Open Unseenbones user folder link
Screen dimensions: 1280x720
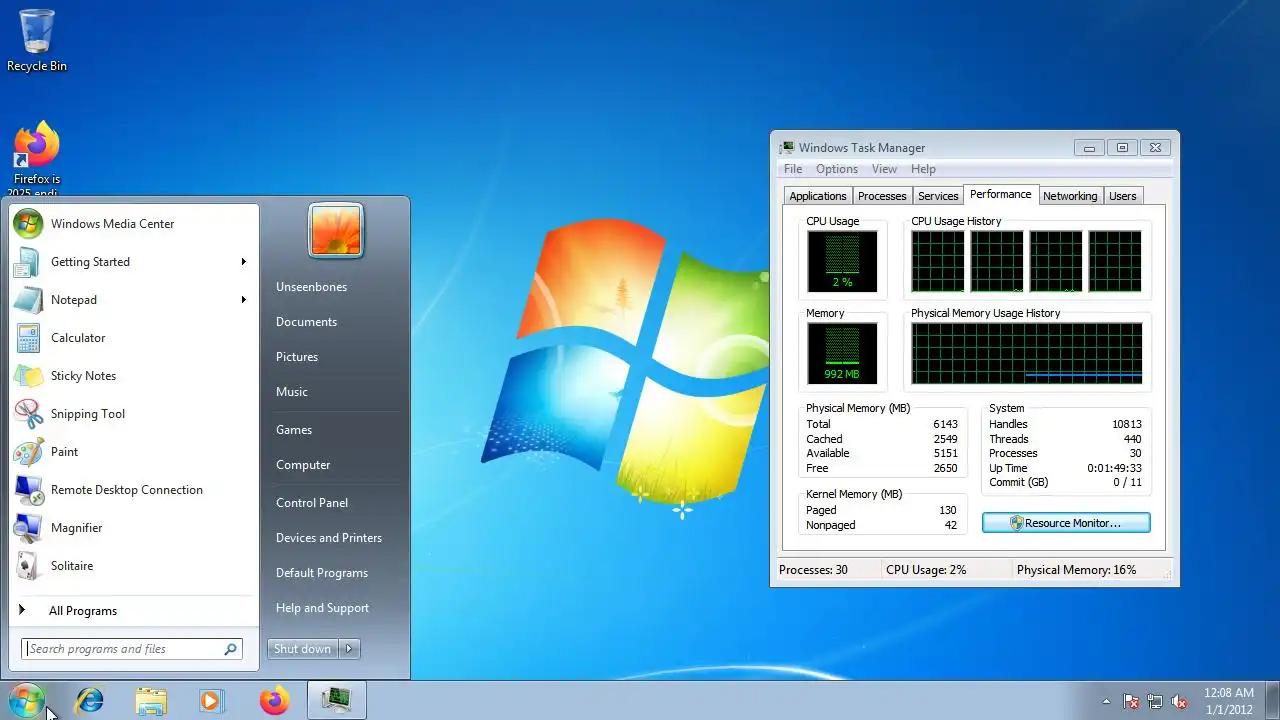(x=311, y=287)
